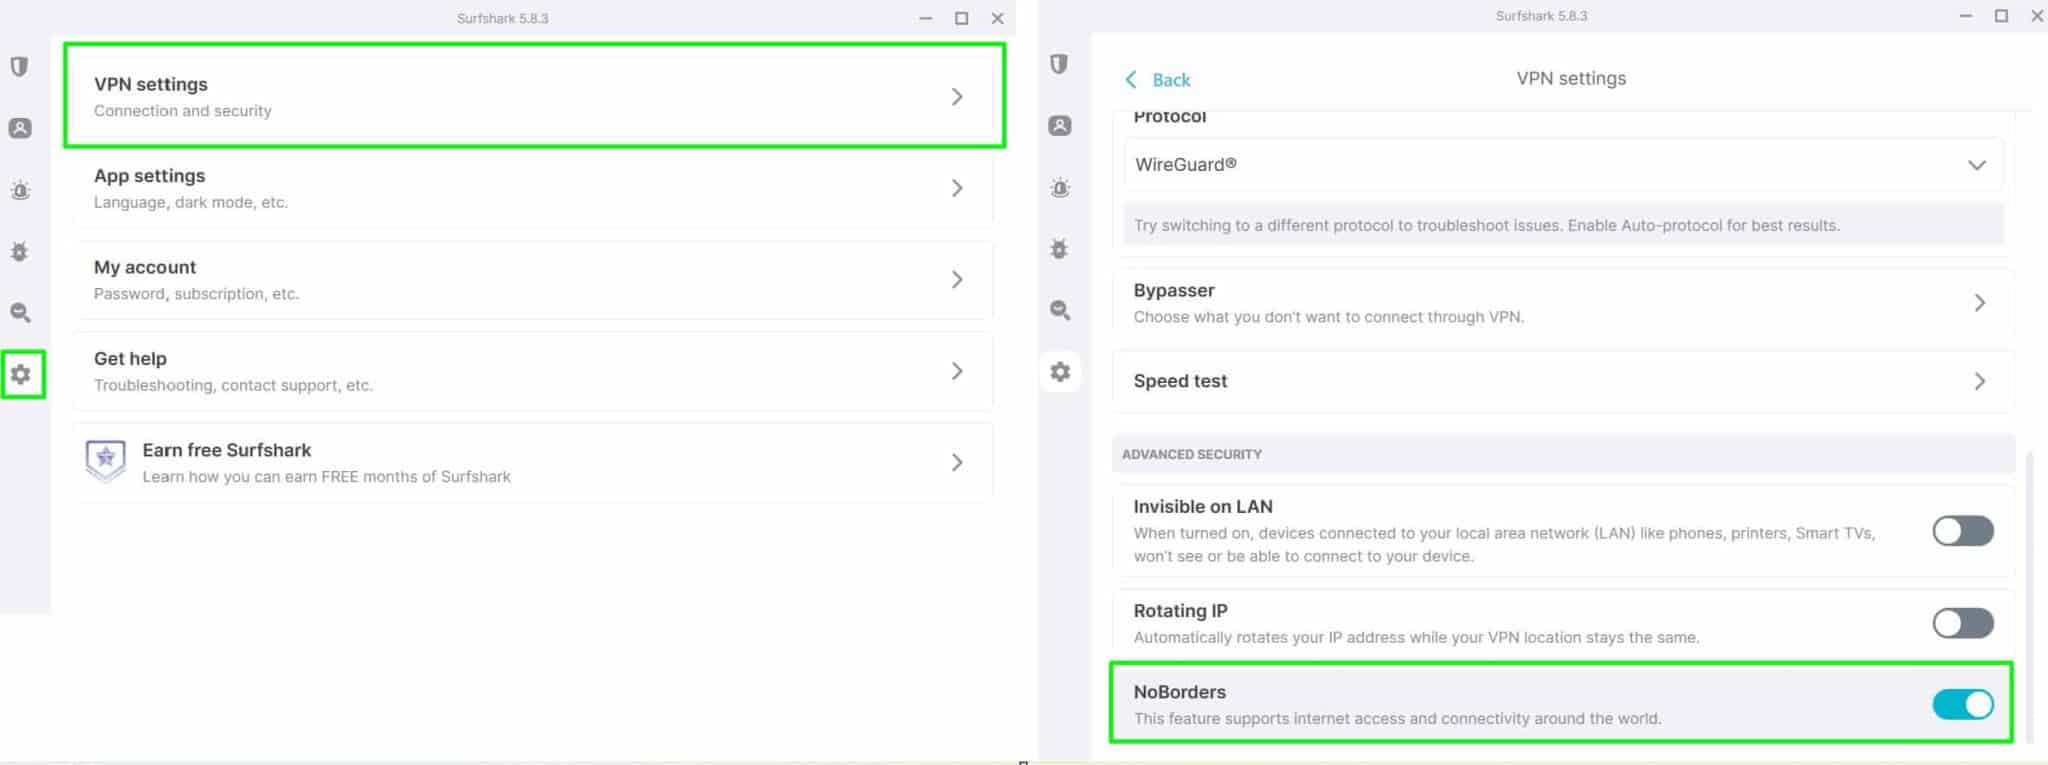The width and height of the screenshot is (2048, 765).
Task: Turn on the Rotating IP switch
Action: pos(1962,623)
